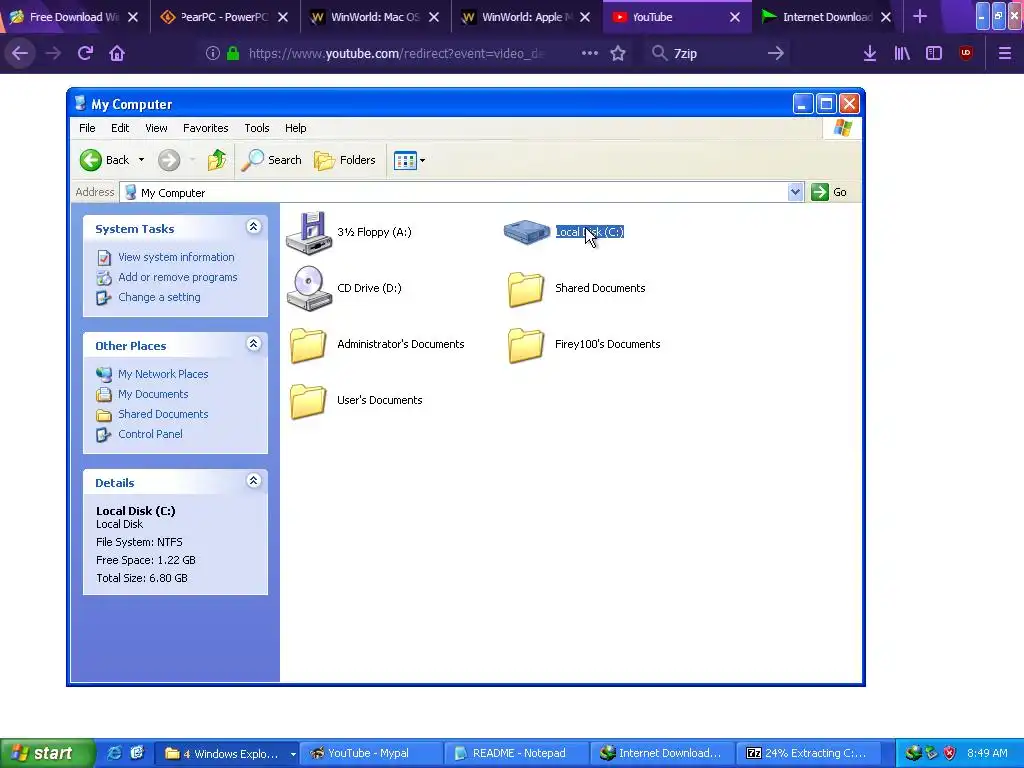Open the Back button history dropdown arrow
The image size is (1024, 768).
pyautogui.click(x=141, y=160)
